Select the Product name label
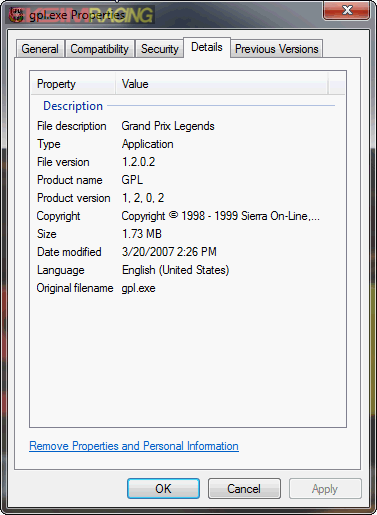This screenshot has height=515, width=377. pyautogui.click(x=70, y=180)
